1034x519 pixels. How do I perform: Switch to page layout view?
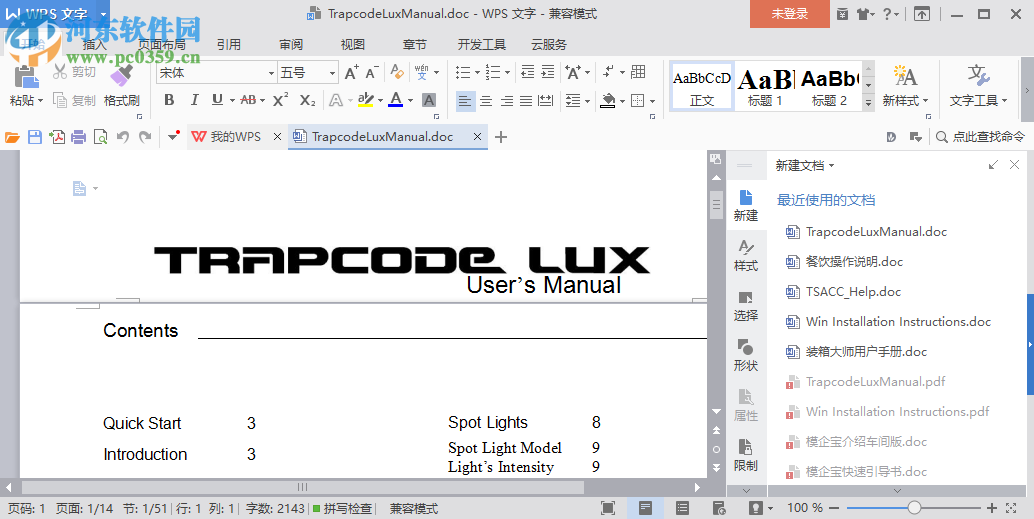pyautogui.click(x=646, y=508)
